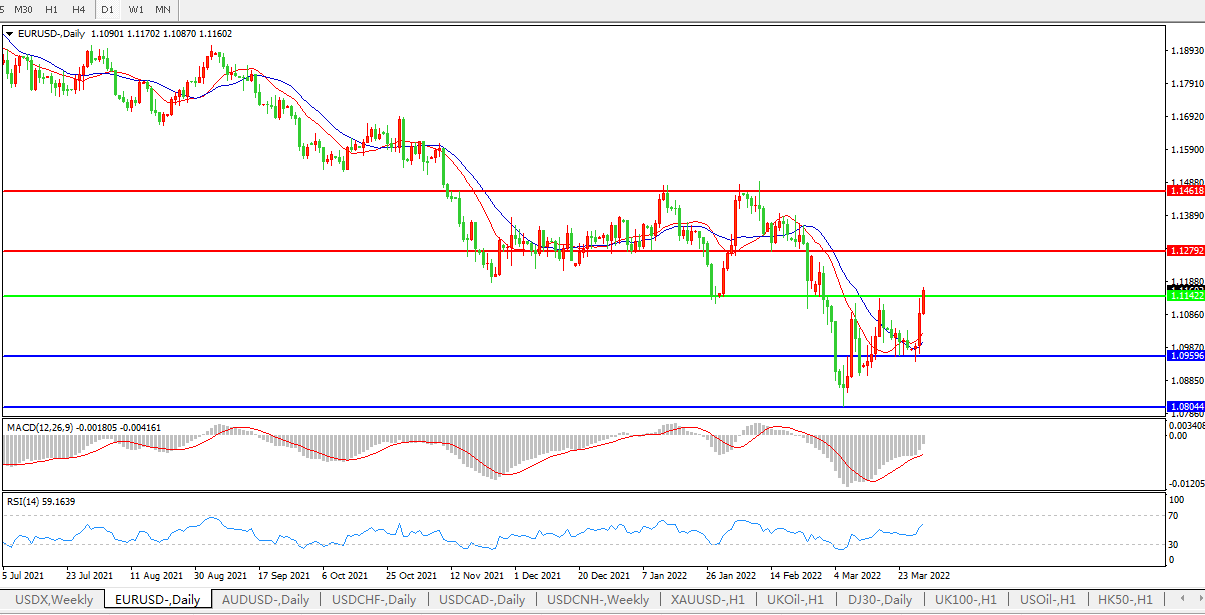Open the DJ30-,Daily chart tab
The image size is (1205, 615).
(x=880, y=600)
